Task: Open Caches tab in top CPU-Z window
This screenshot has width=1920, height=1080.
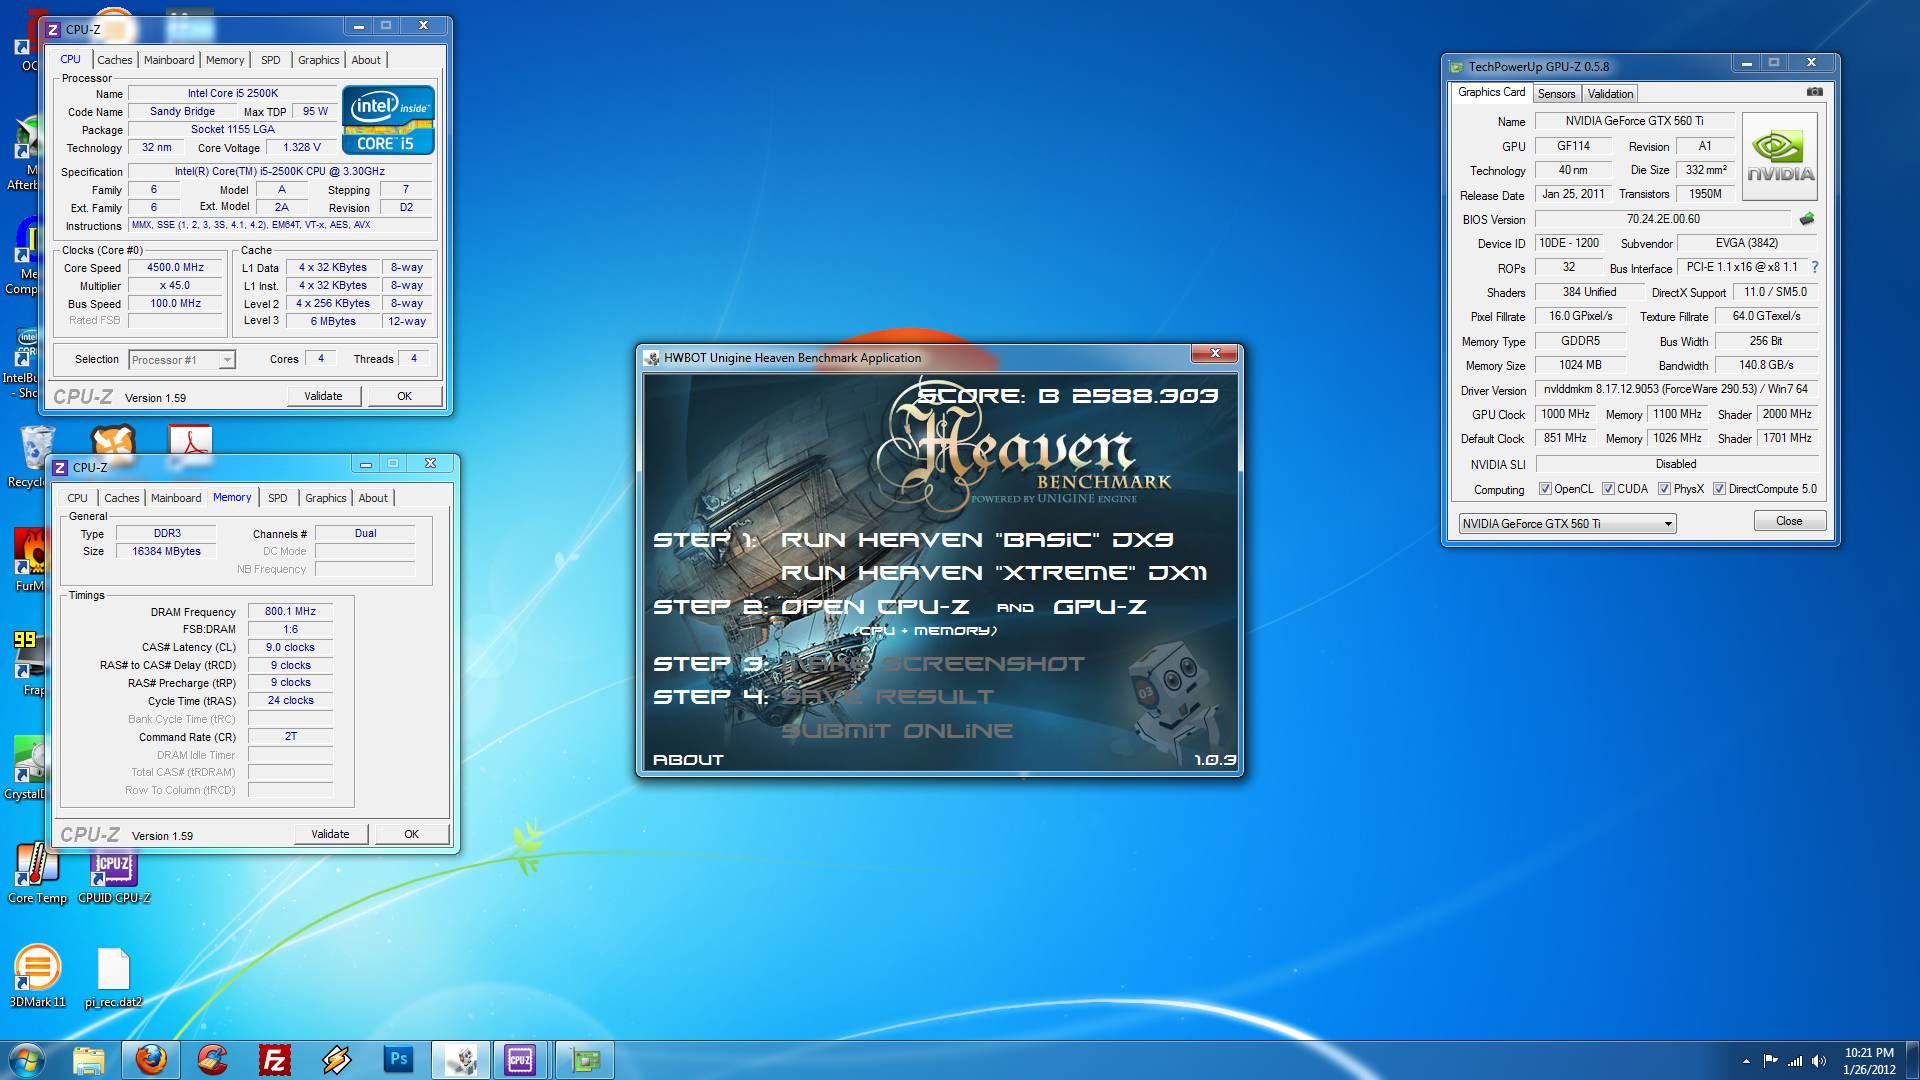Action: (x=114, y=60)
